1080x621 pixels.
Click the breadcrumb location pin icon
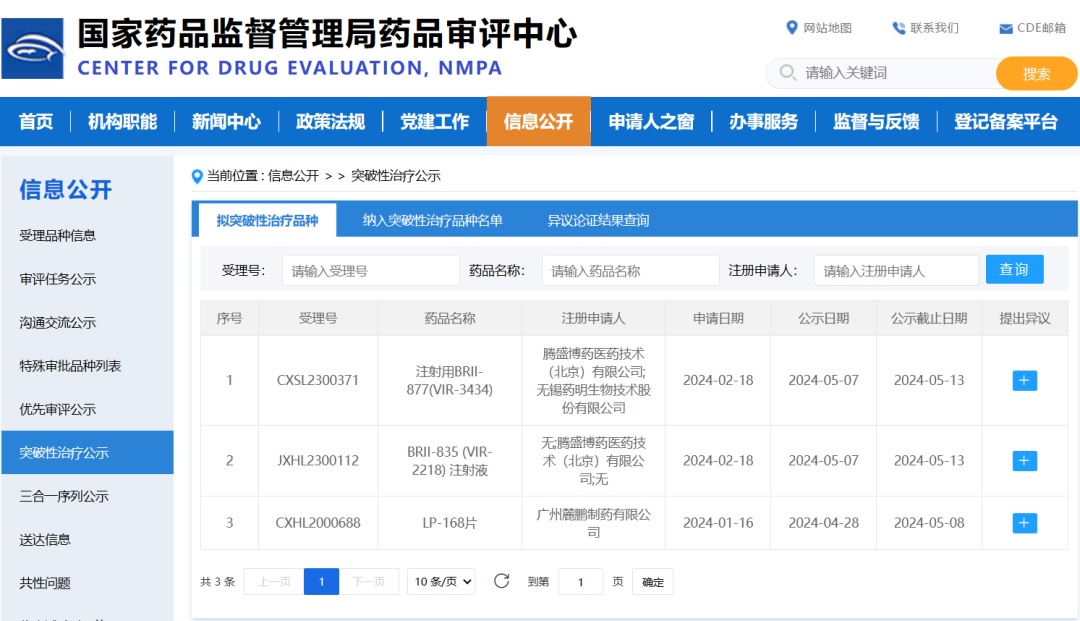[x=196, y=176]
